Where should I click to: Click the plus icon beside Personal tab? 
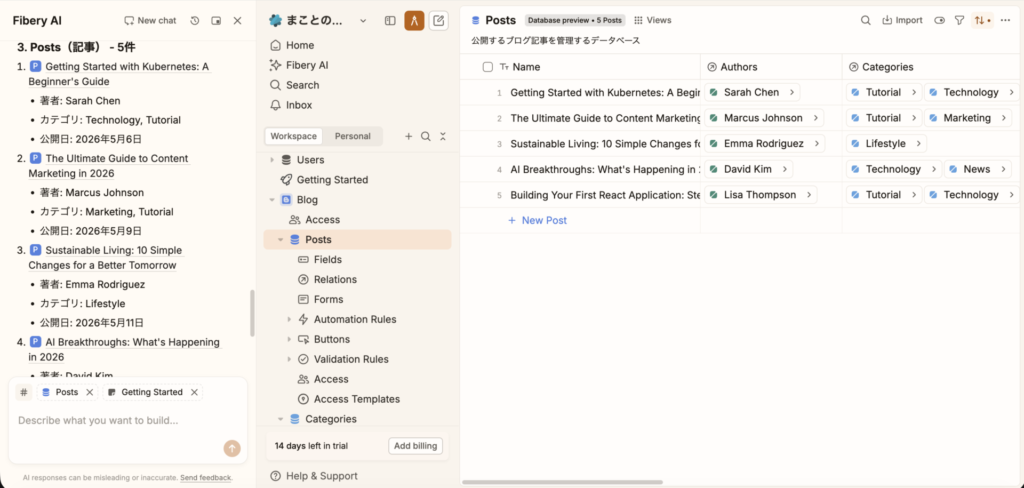409,137
